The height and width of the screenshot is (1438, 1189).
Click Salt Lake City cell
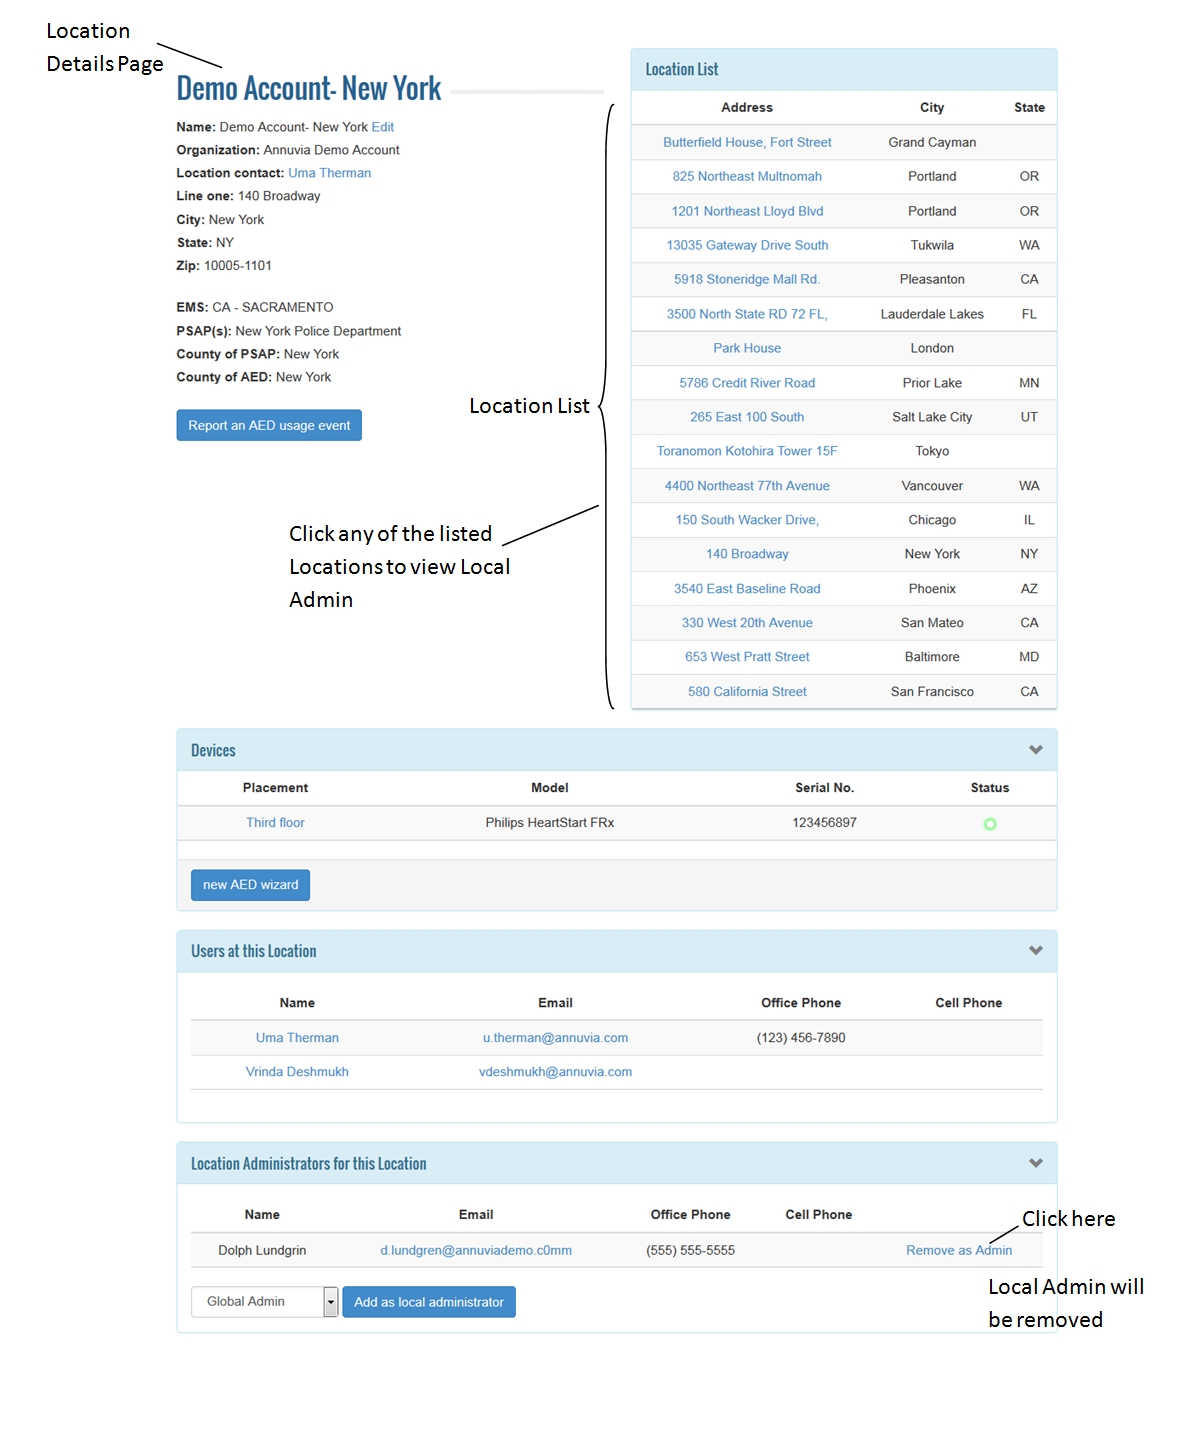click(932, 417)
